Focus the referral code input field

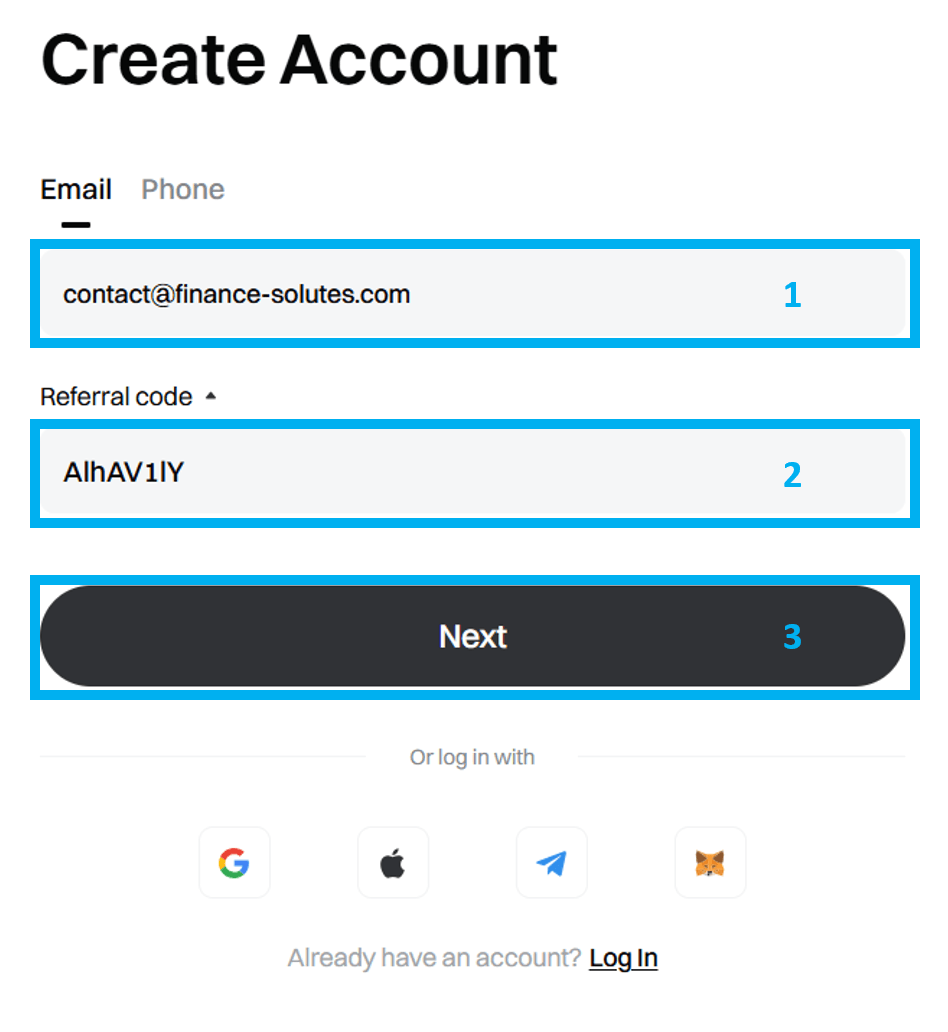pos(473,473)
